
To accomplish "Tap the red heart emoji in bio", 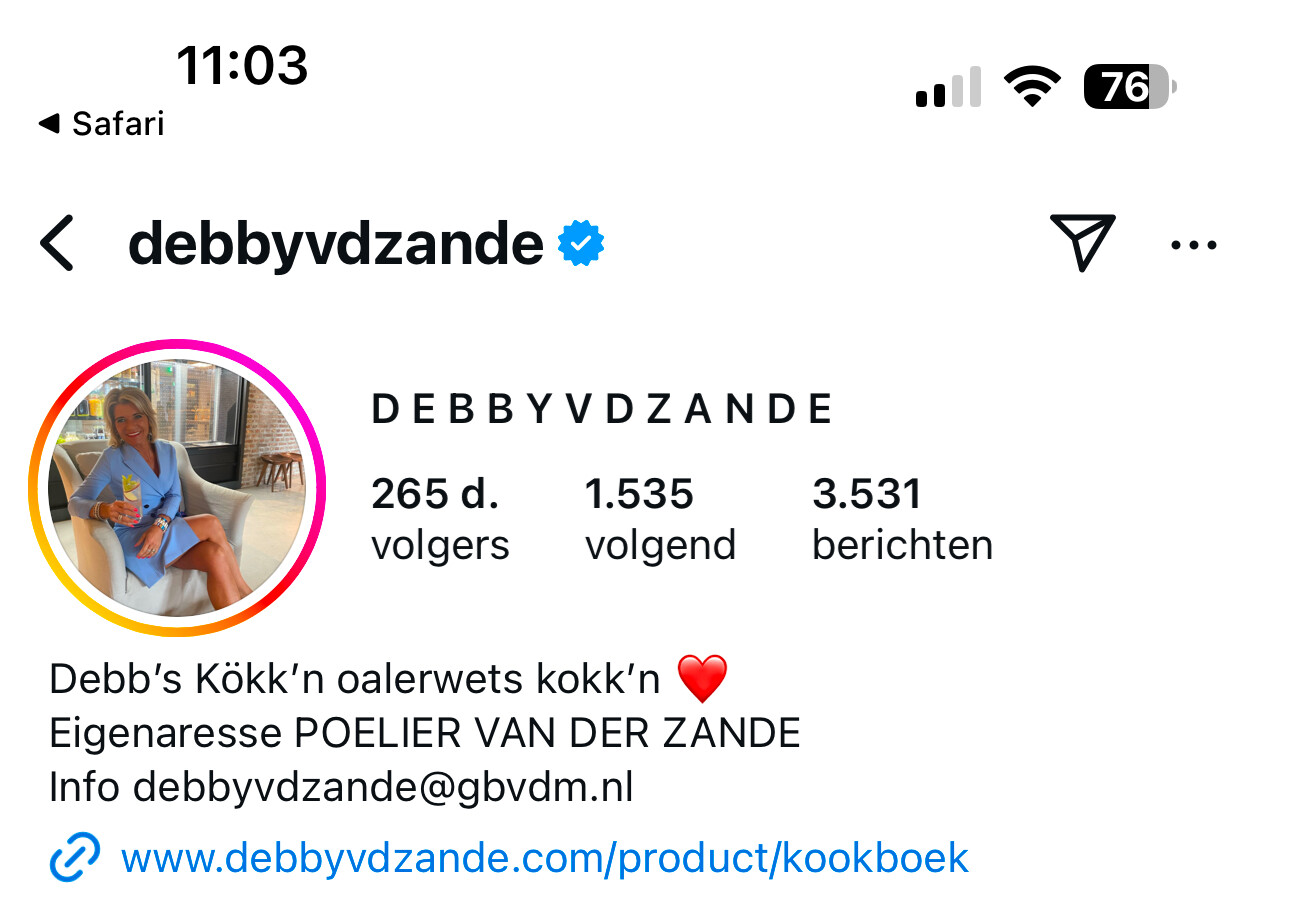I will (x=702, y=679).
